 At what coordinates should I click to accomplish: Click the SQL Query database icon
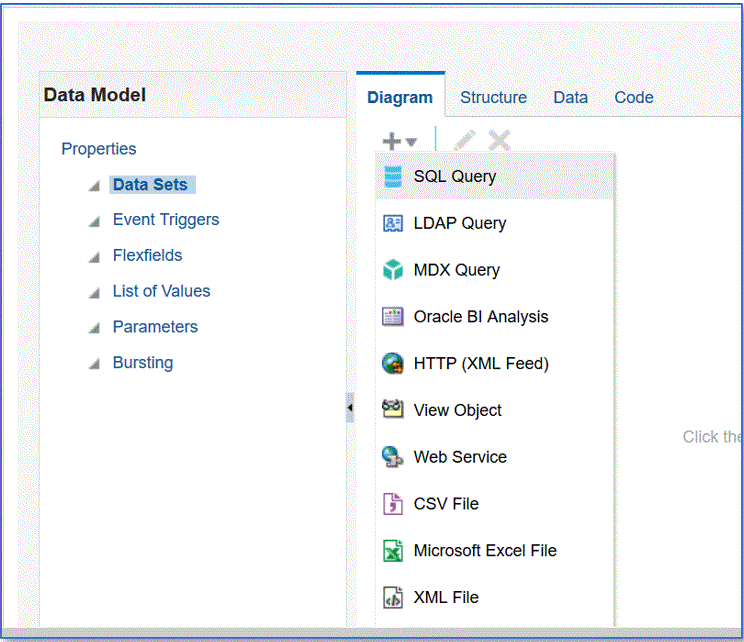click(x=393, y=177)
